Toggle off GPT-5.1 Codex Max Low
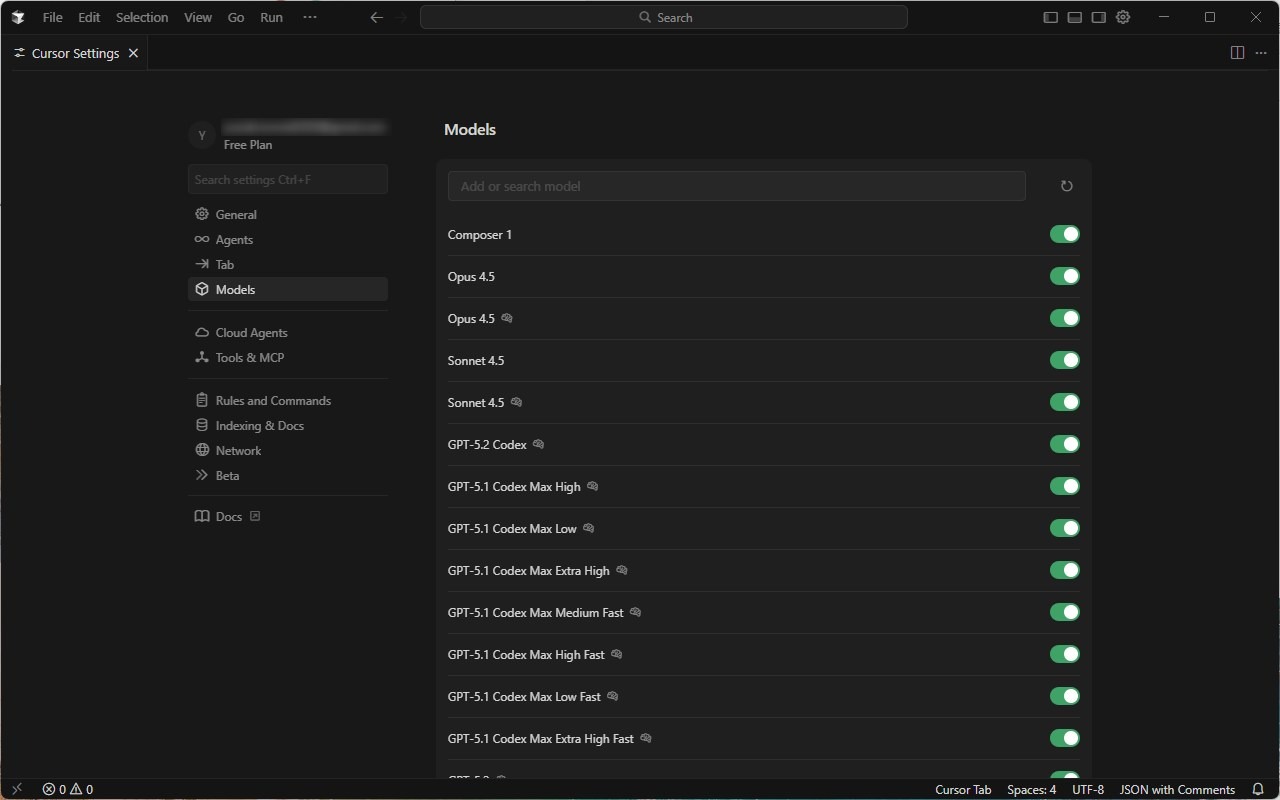 pos(1064,528)
